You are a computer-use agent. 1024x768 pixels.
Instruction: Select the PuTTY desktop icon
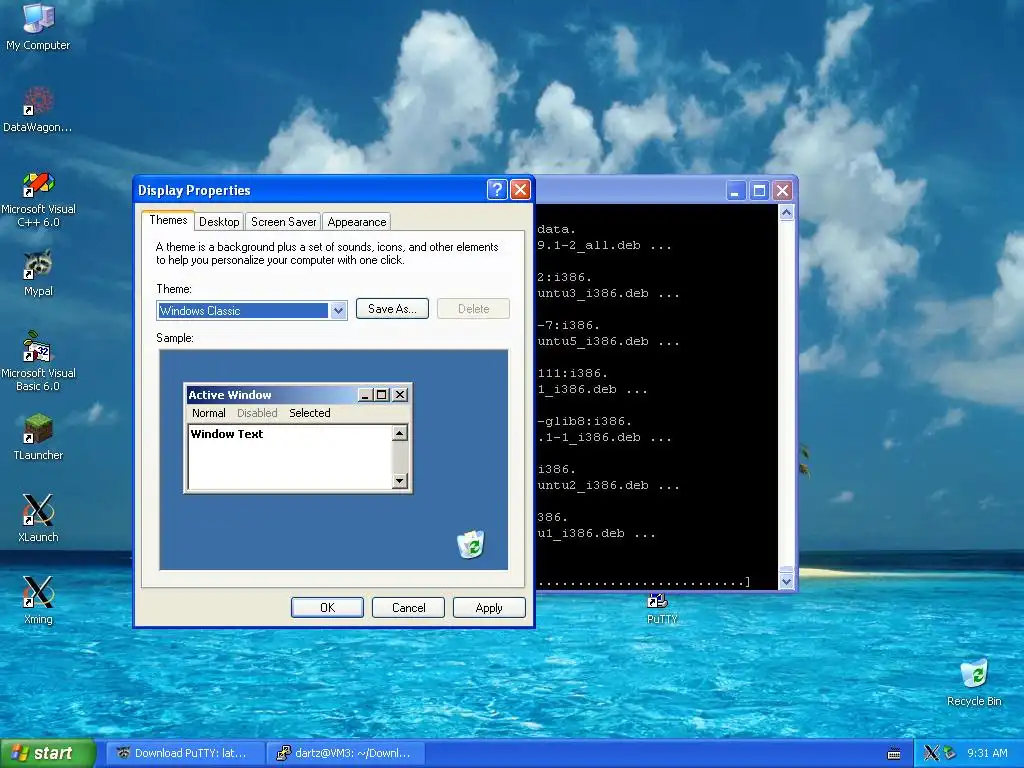click(x=662, y=609)
